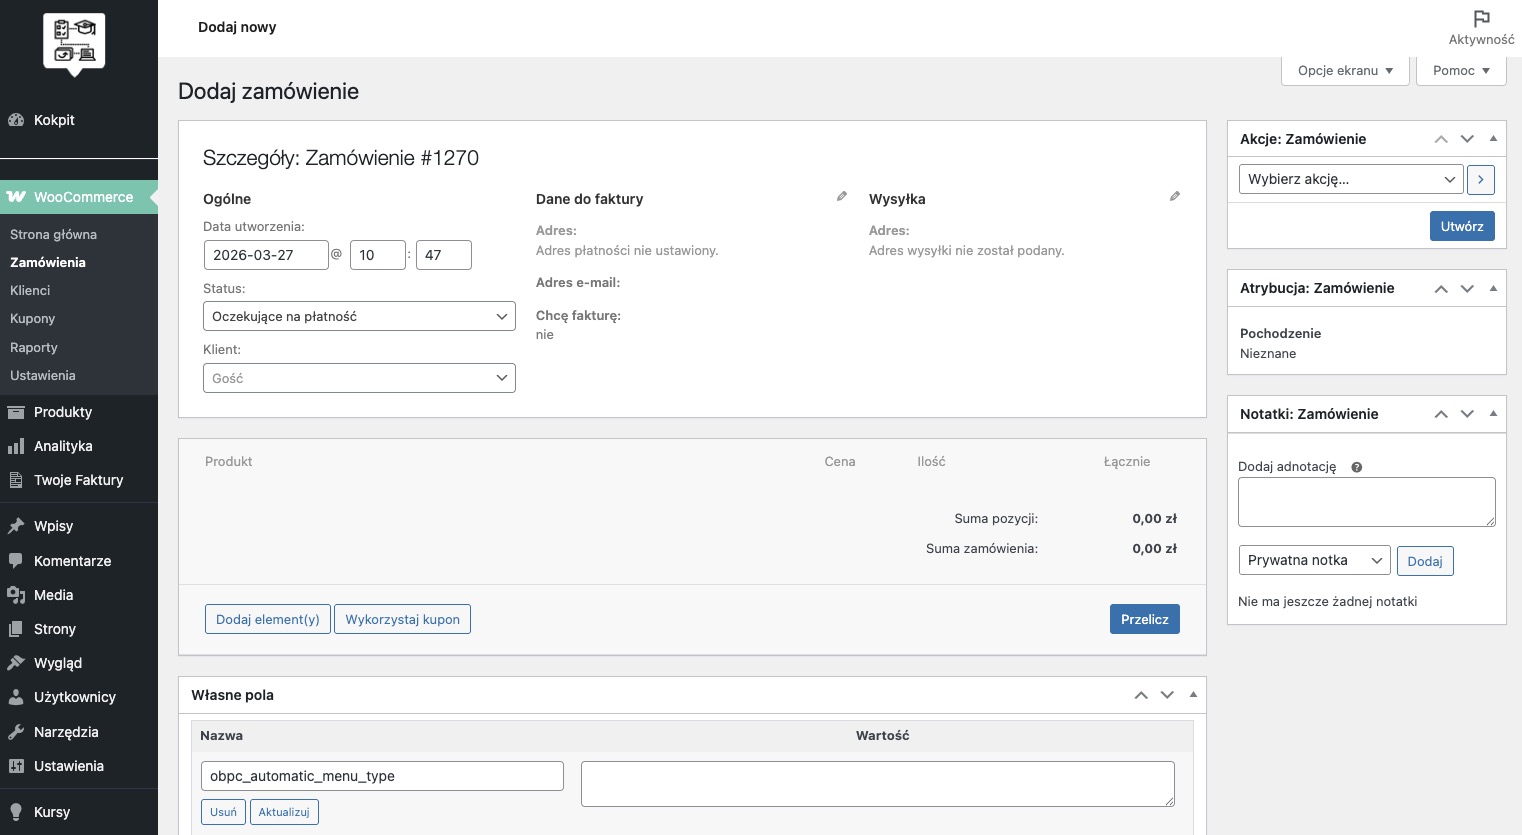Screen dimensions: 1522x835
Task: Open Raporty submenu item
Action: tap(34, 347)
